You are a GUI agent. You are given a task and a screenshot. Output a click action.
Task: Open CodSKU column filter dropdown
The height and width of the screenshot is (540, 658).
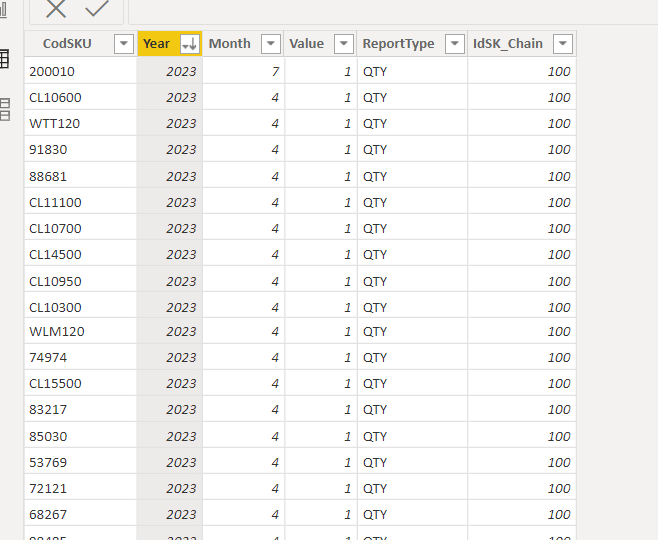pyautogui.click(x=124, y=44)
